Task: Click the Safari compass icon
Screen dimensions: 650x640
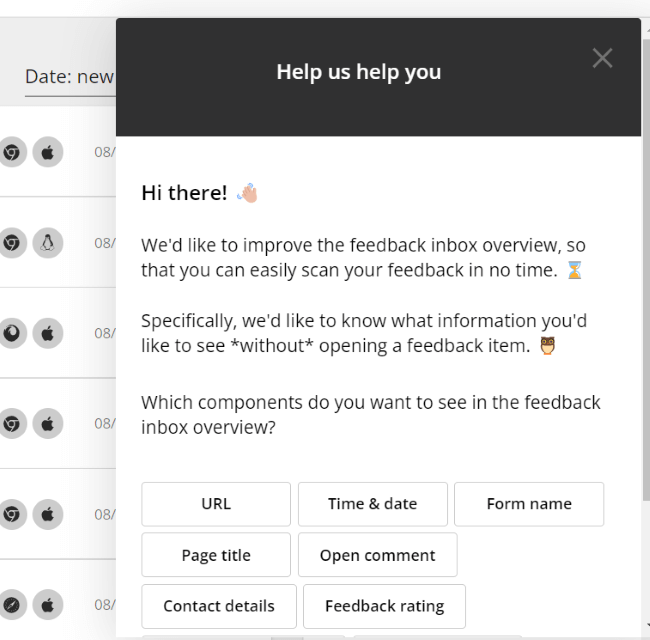Action: pos(11,604)
